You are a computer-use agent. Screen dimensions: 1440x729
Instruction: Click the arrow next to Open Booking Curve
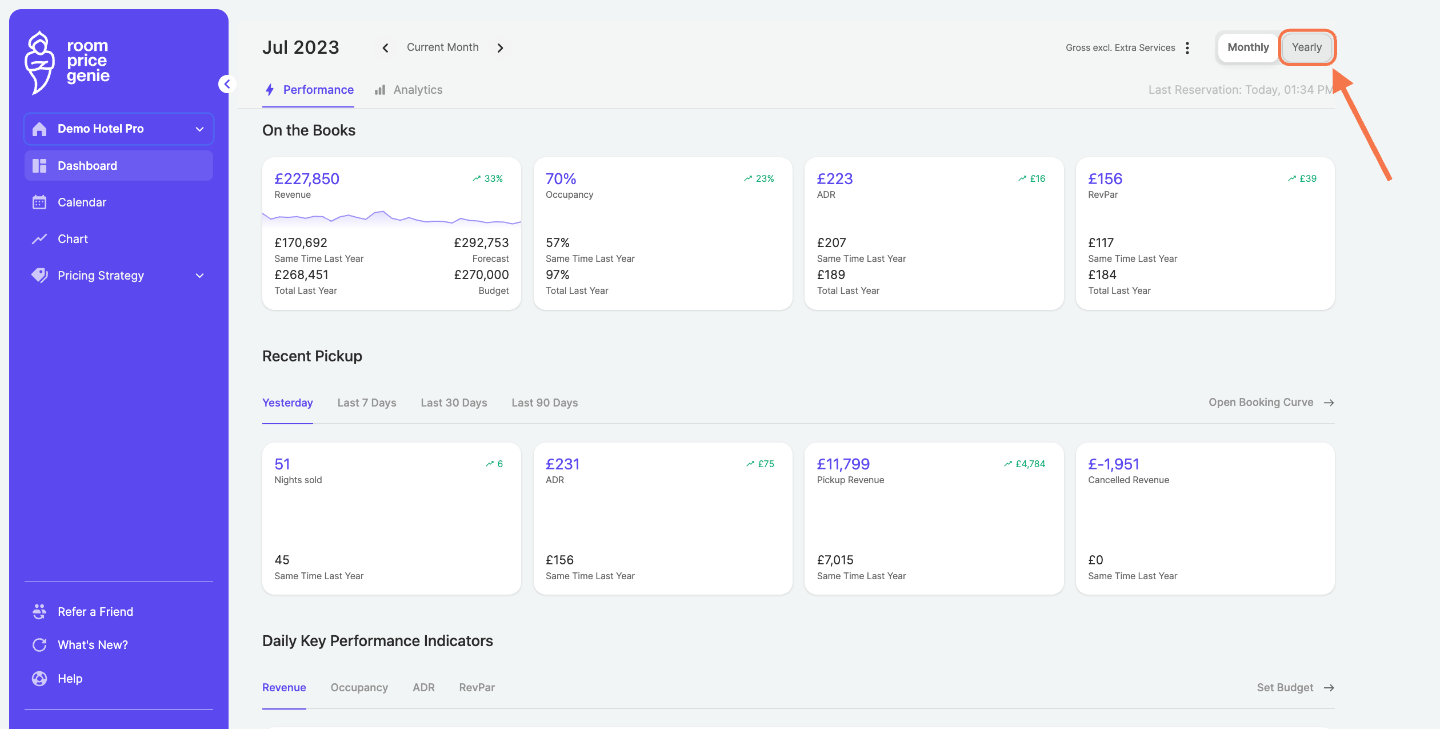tap(1329, 403)
